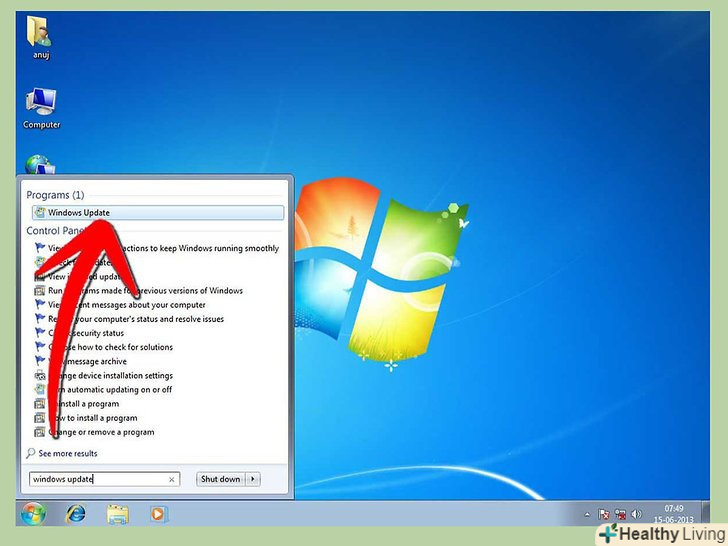
Task: Click the icon beside 'How to install a program'
Action: (40, 418)
